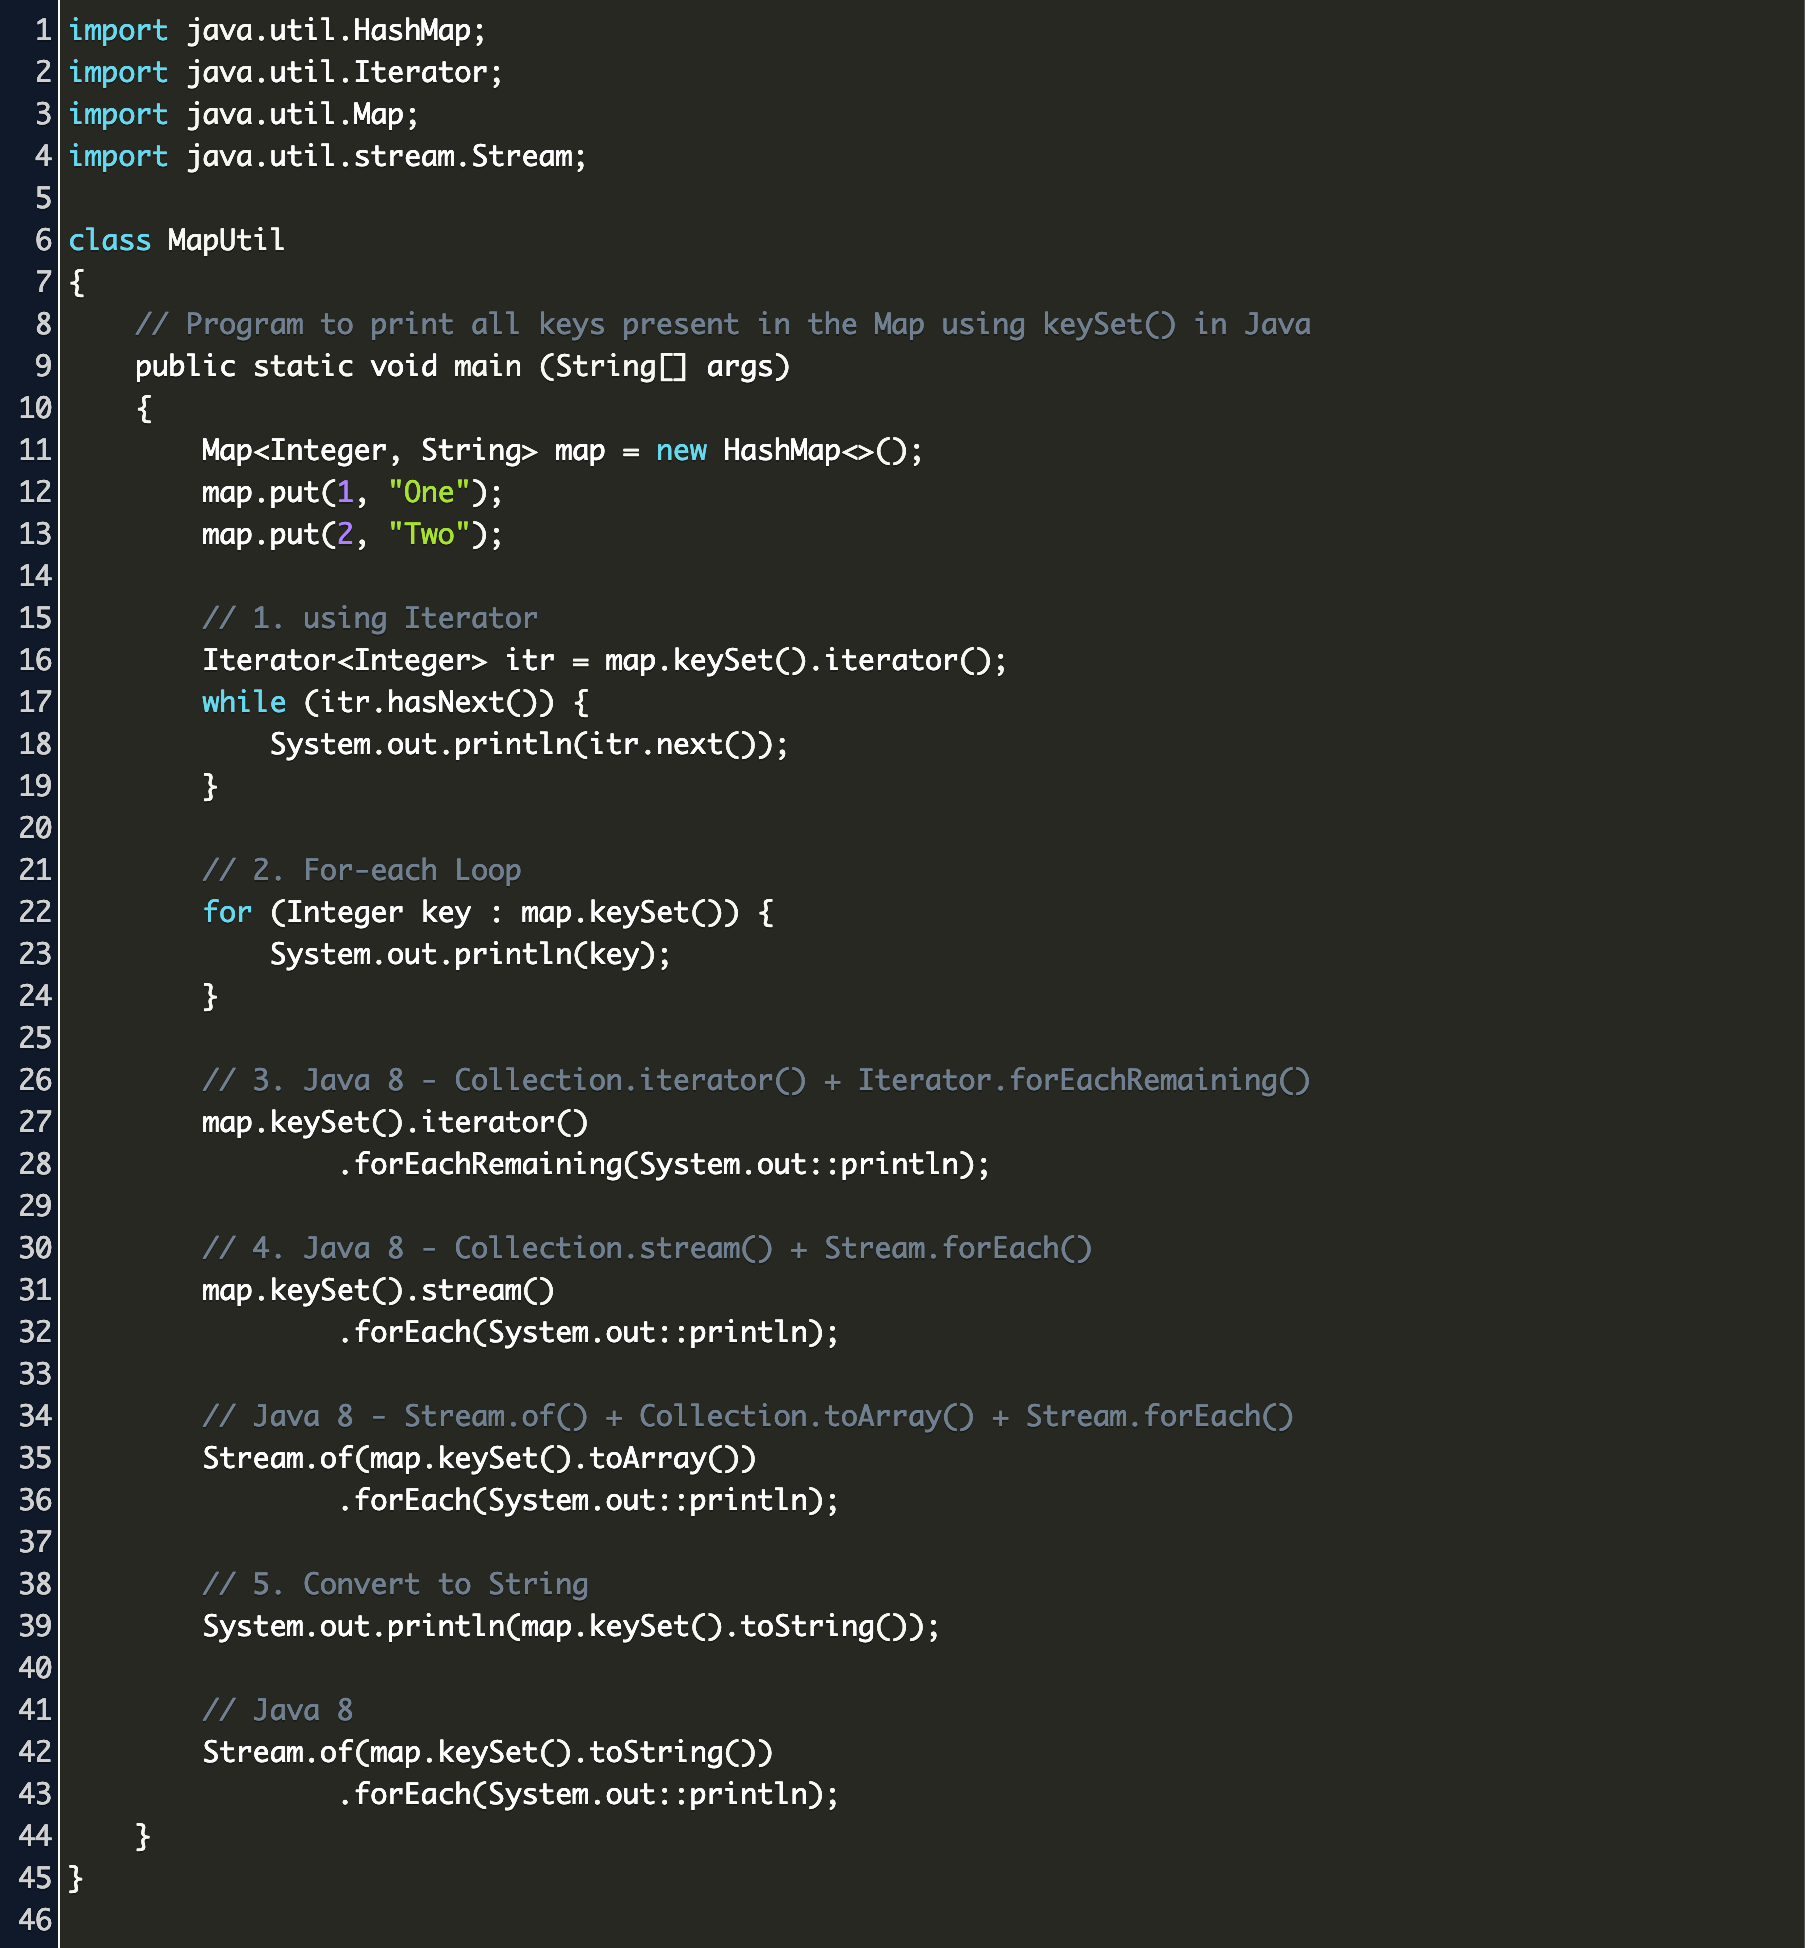Viewport: 1806px width, 1948px height.
Task: Click the 'map.keySet().iterator()' line
Action: [395, 1122]
